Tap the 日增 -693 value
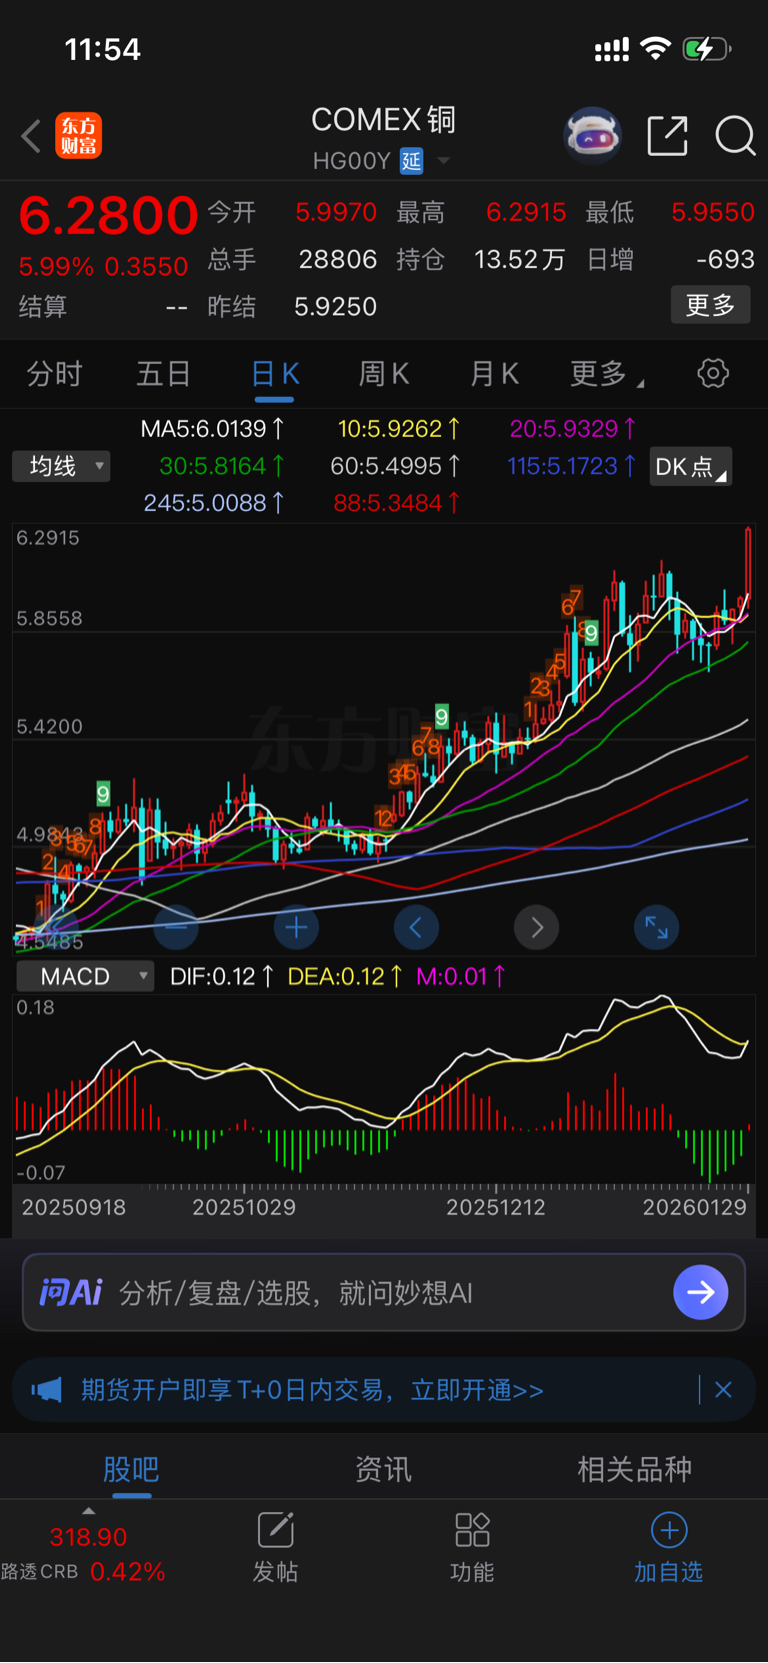The width and height of the screenshot is (768, 1663). point(725,260)
